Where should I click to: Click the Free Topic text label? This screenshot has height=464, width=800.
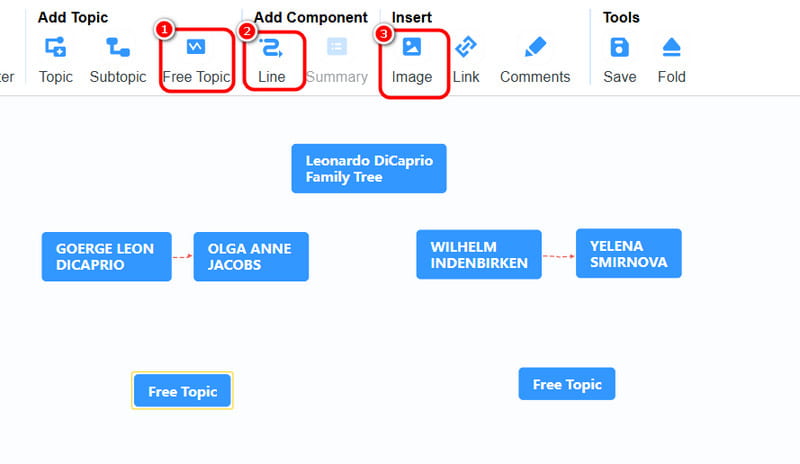click(x=196, y=77)
